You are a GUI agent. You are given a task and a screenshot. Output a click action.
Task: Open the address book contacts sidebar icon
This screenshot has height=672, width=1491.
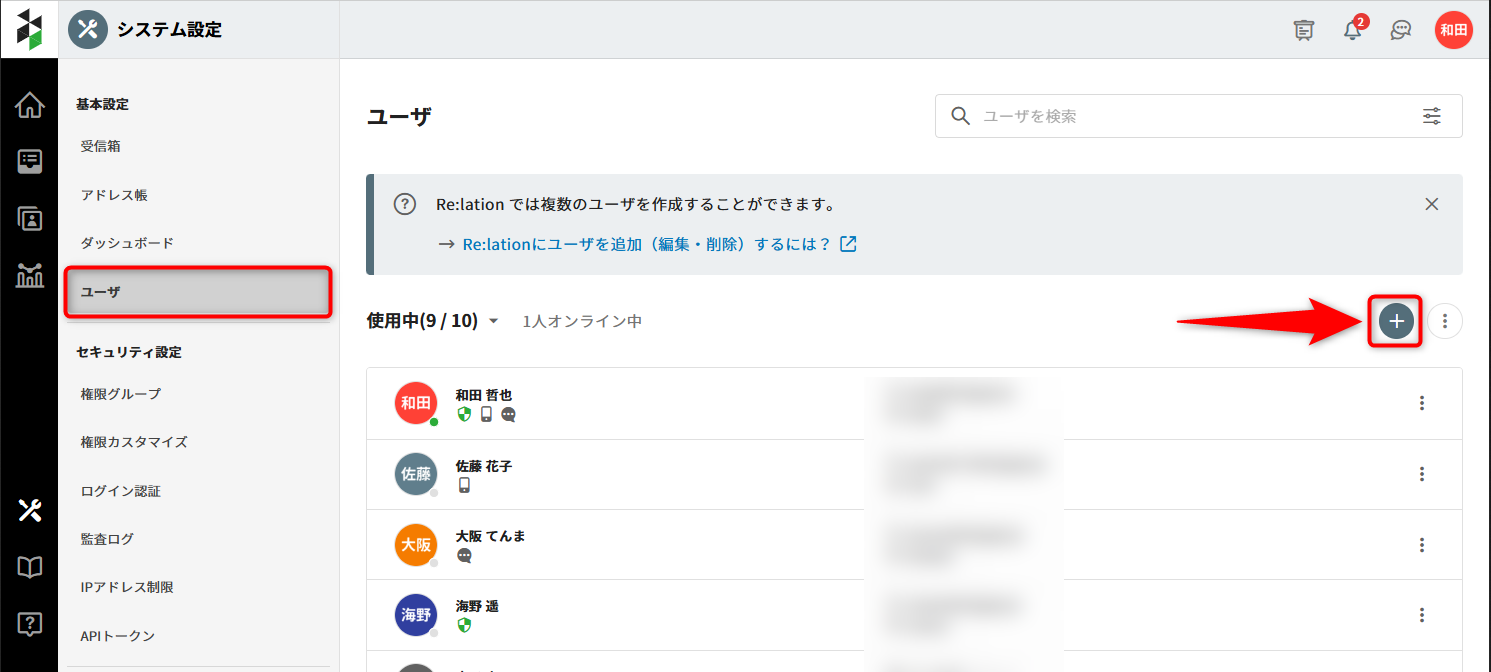tap(30, 218)
